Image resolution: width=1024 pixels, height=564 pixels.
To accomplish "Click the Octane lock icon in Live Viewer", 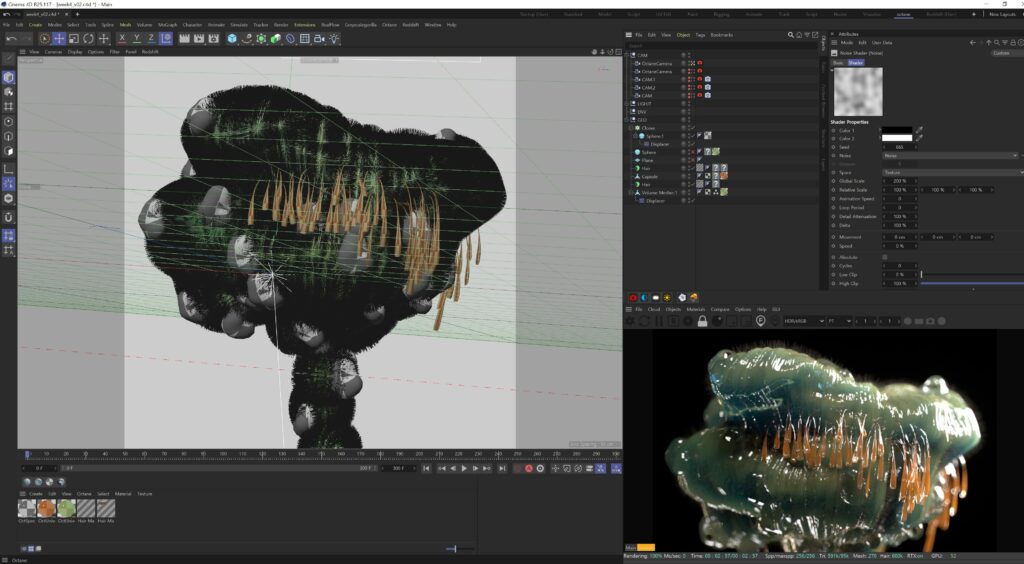I will click(703, 321).
